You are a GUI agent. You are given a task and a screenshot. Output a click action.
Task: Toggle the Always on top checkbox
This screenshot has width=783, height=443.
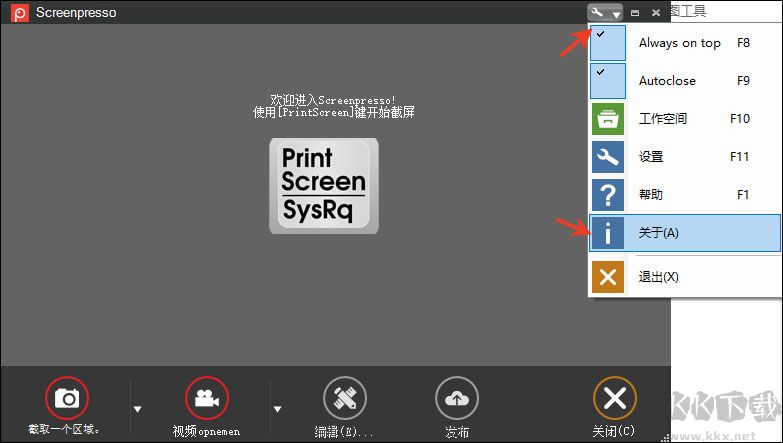[608, 43]
